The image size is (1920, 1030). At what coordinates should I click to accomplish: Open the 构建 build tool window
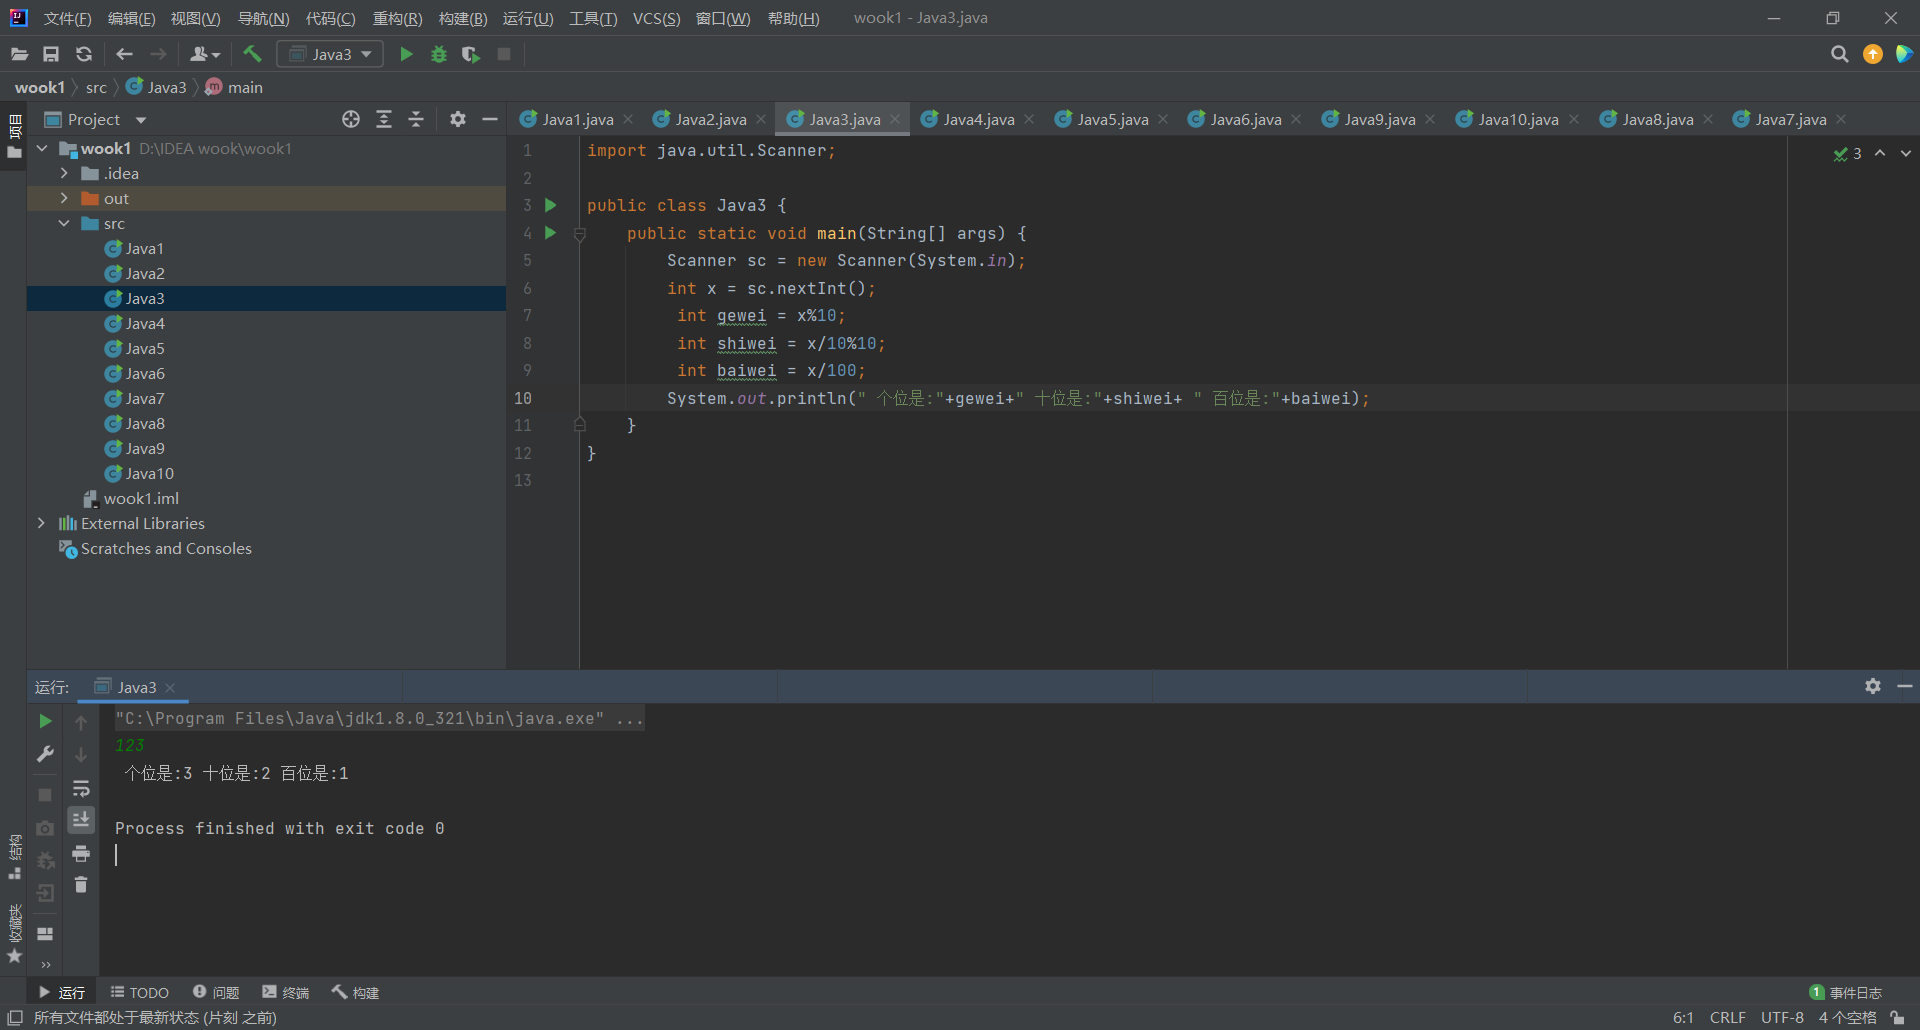click(x=356, y=992)
